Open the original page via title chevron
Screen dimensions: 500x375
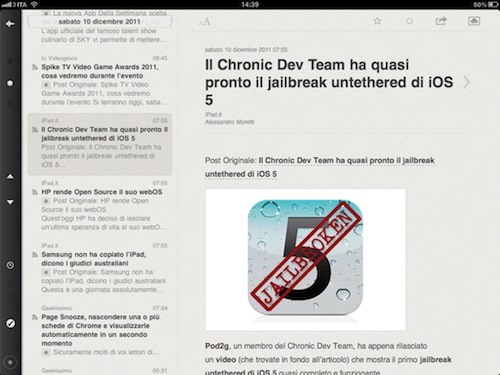(x=467, y=82)
